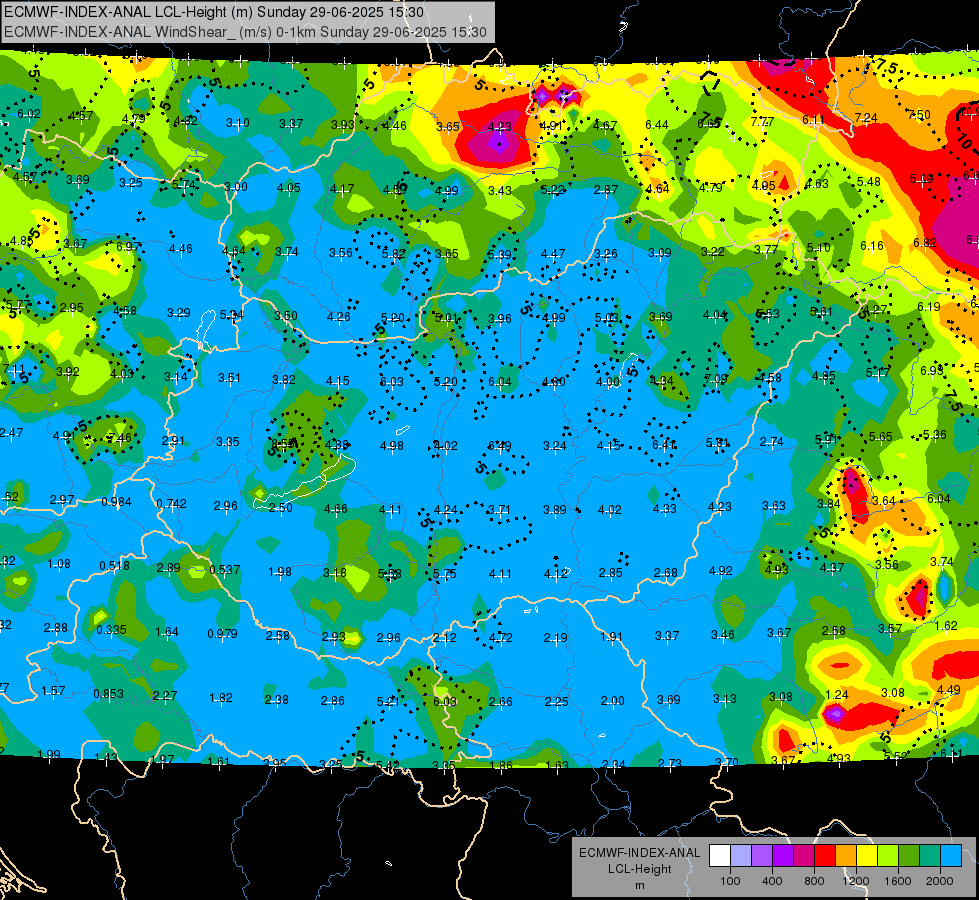Screen dimensions: 979x900
Task: Click the legend text LCL-Height
Action: (639, 869)
